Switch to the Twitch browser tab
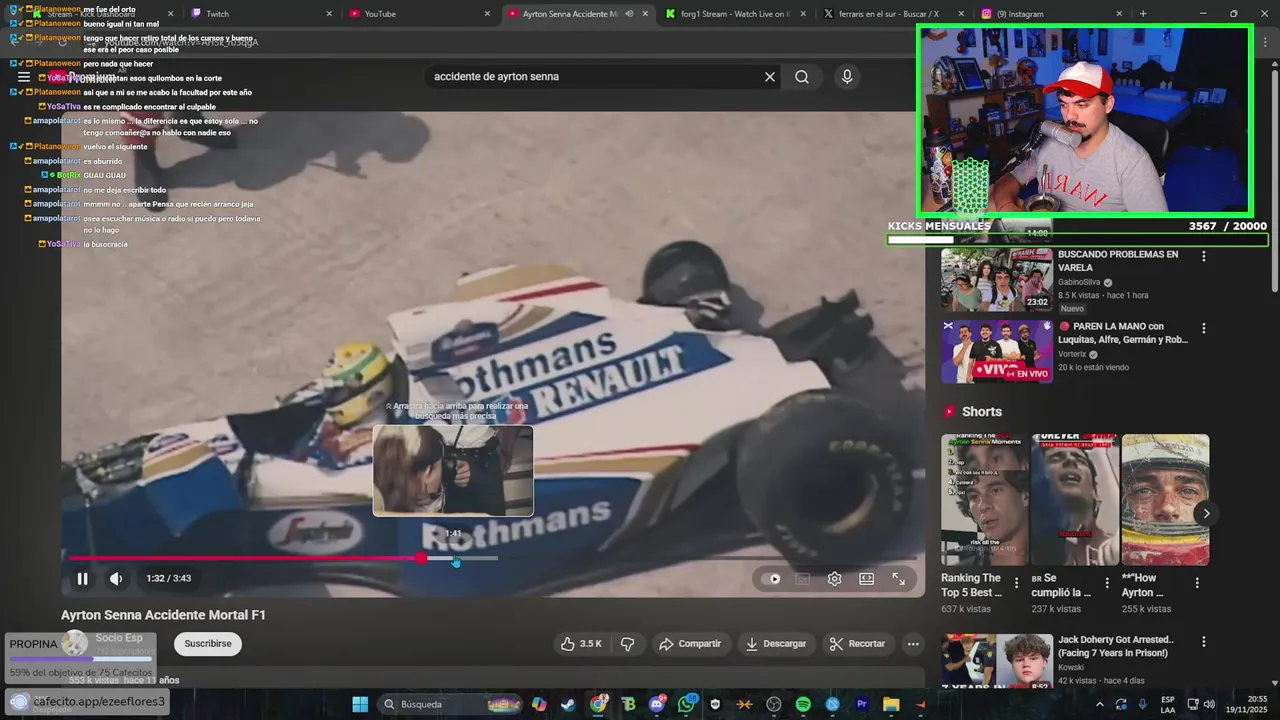The image size is (1280, 720). [x=260, y=14]
